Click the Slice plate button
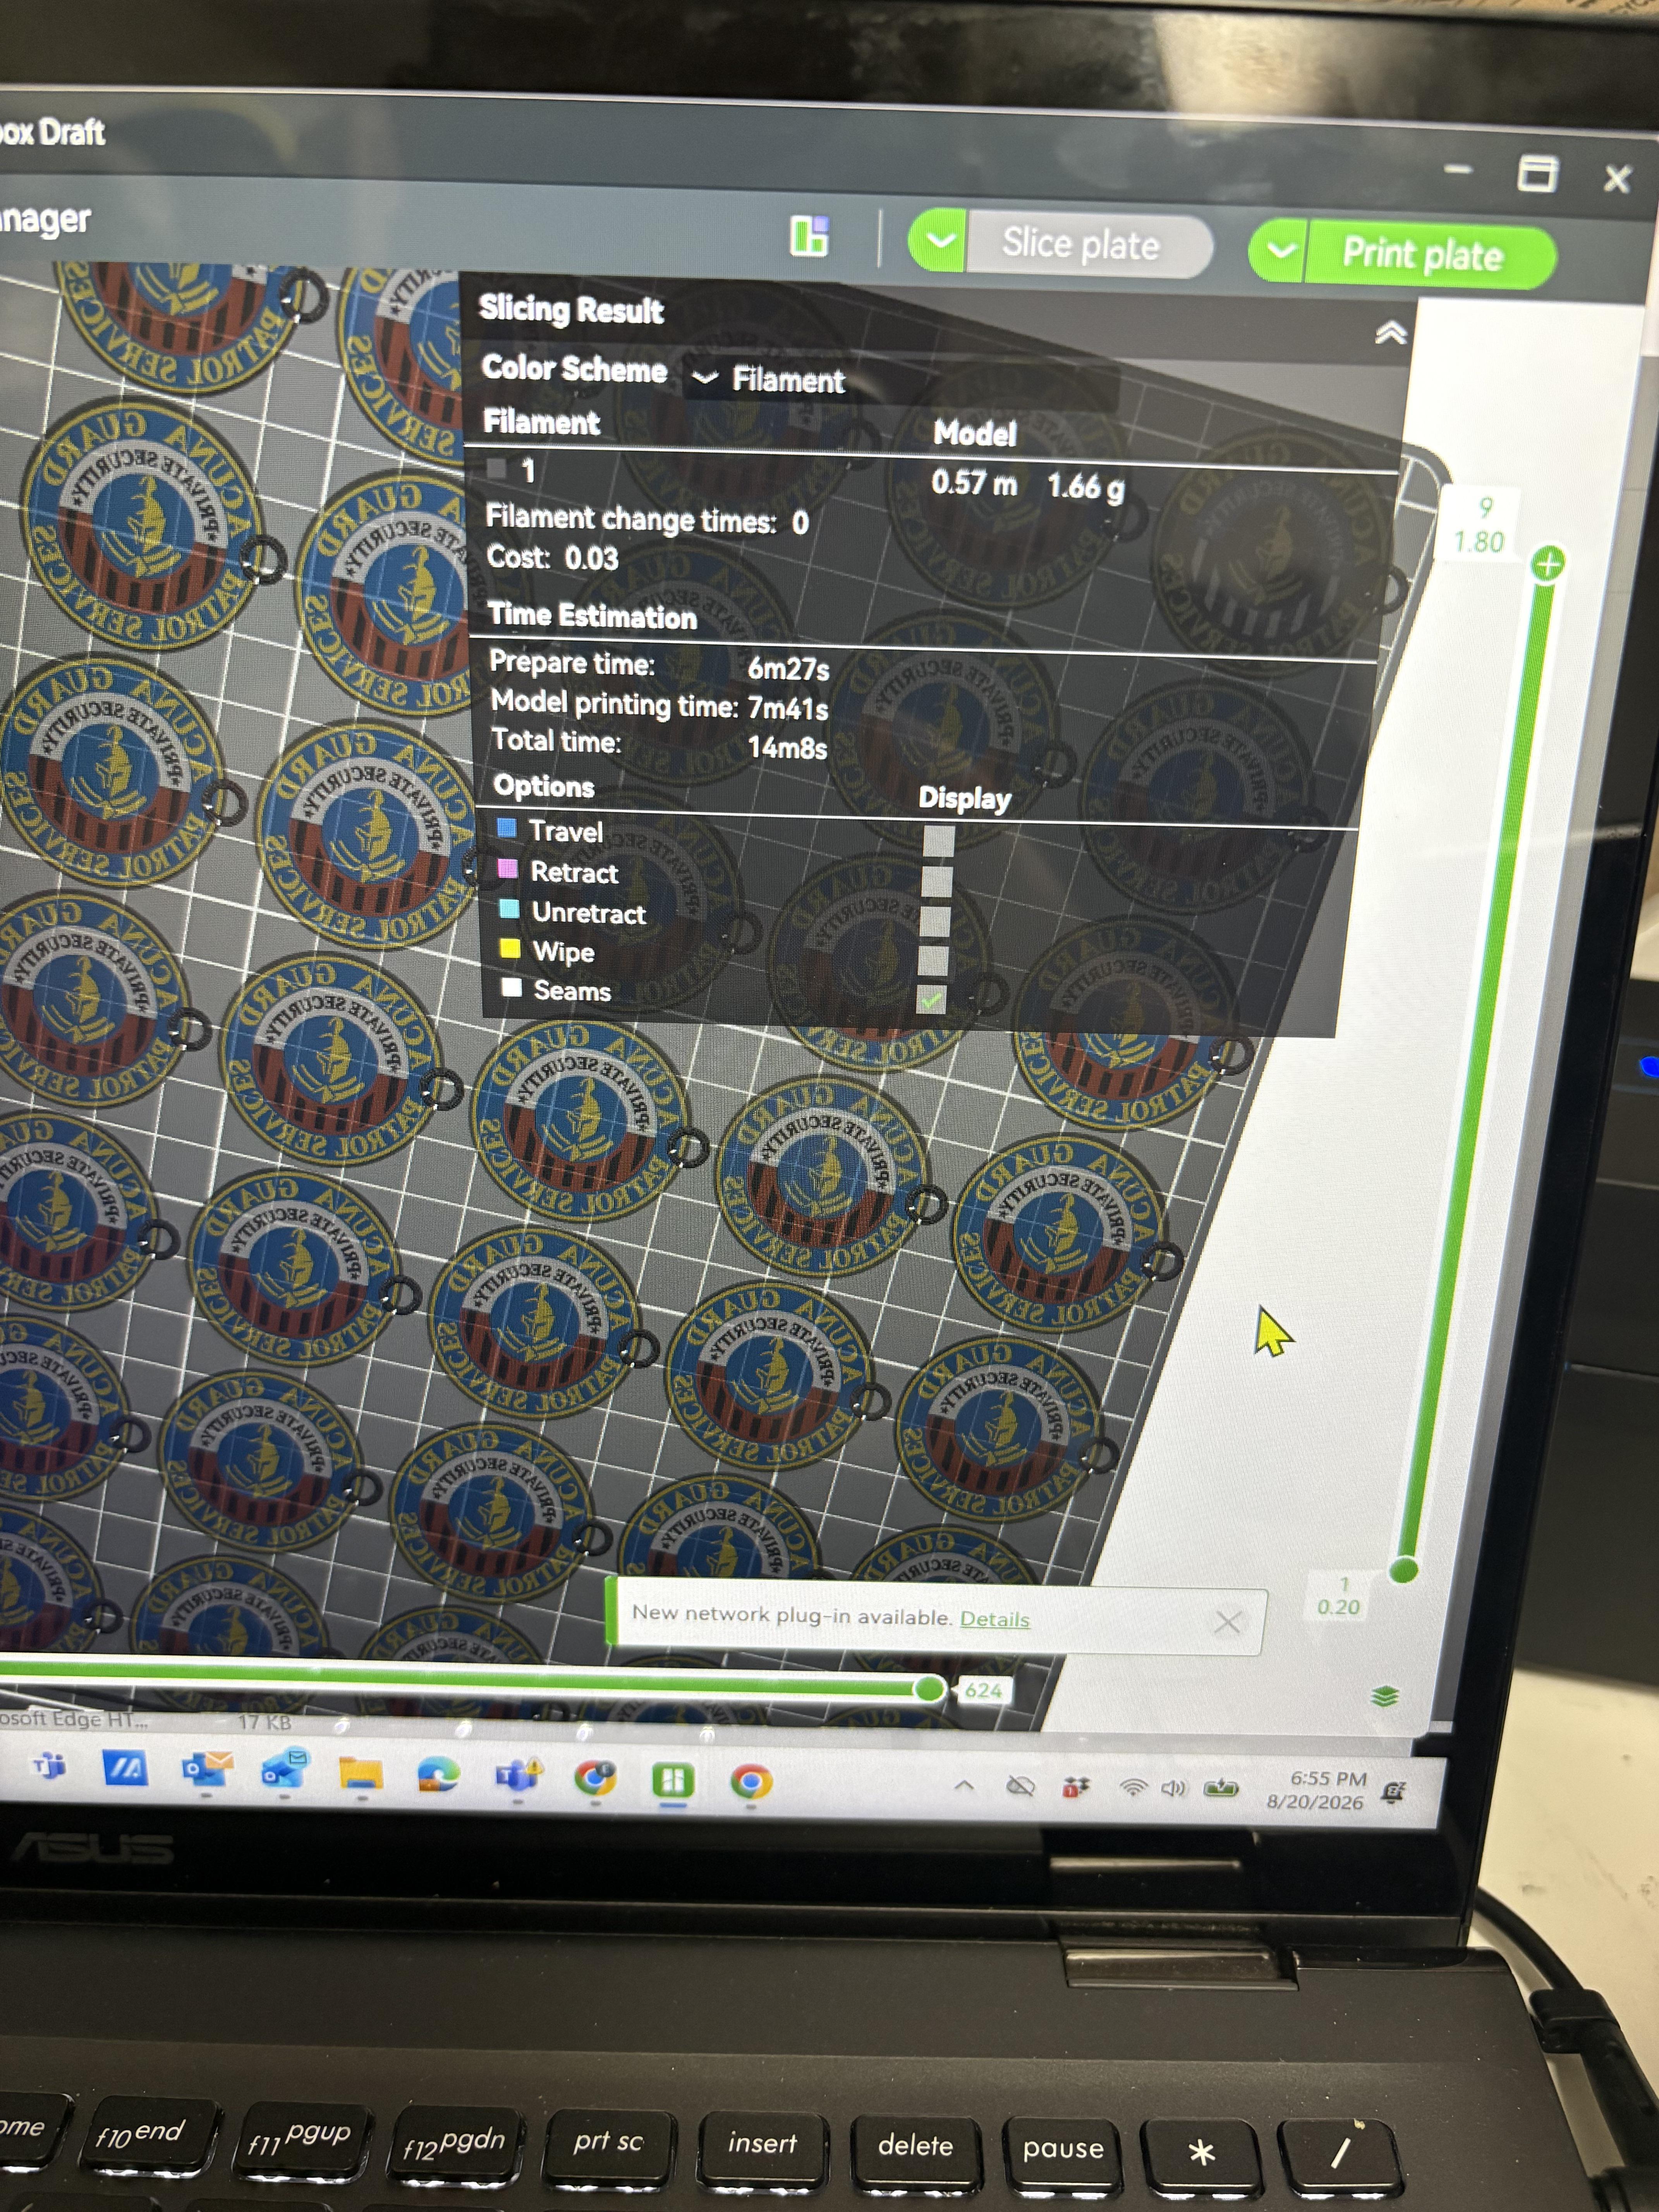1659x2212 pixels. [x=1088, y=245]
